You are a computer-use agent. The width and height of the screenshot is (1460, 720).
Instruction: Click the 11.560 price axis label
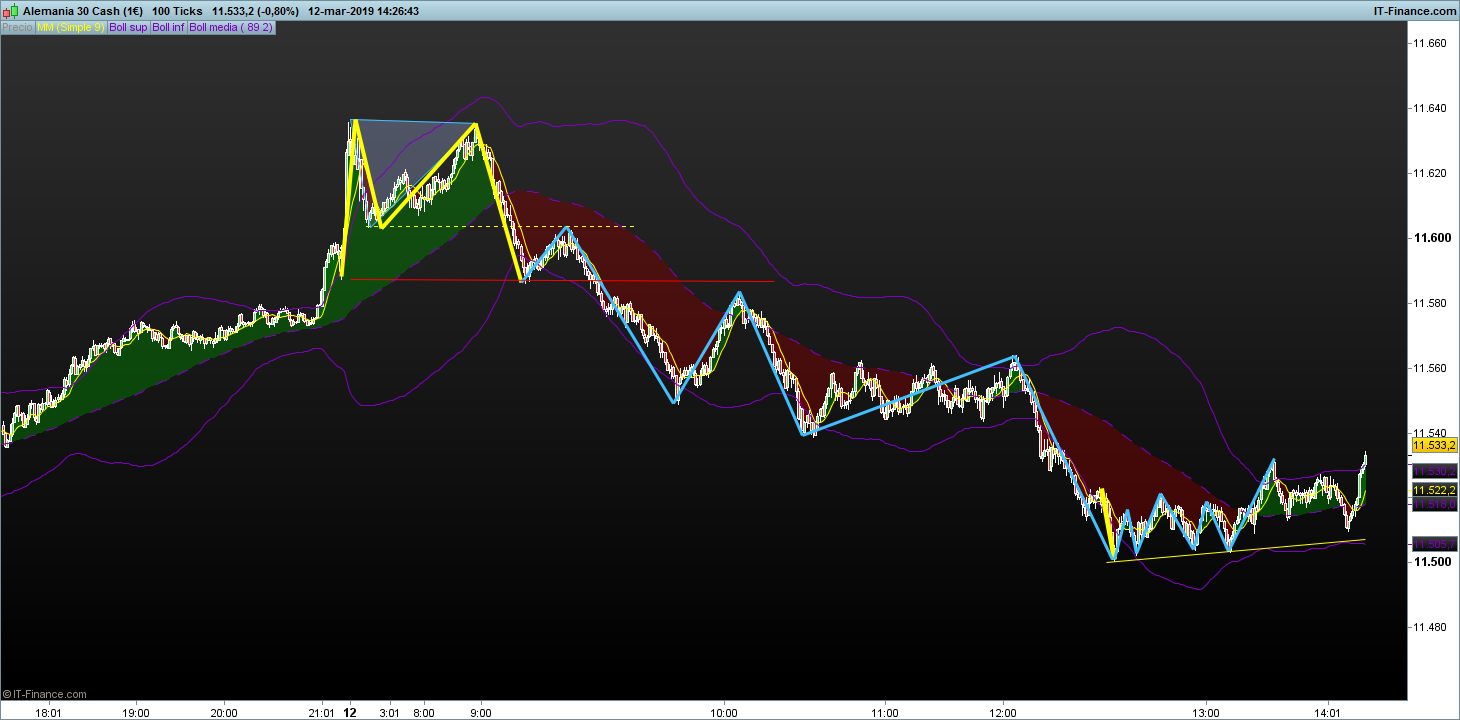click(x=1428, y=368)
